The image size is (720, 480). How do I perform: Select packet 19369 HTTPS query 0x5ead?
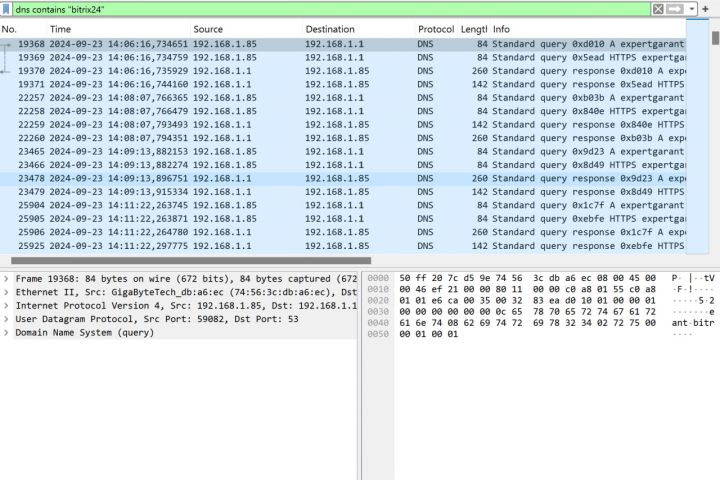[343, 57]
